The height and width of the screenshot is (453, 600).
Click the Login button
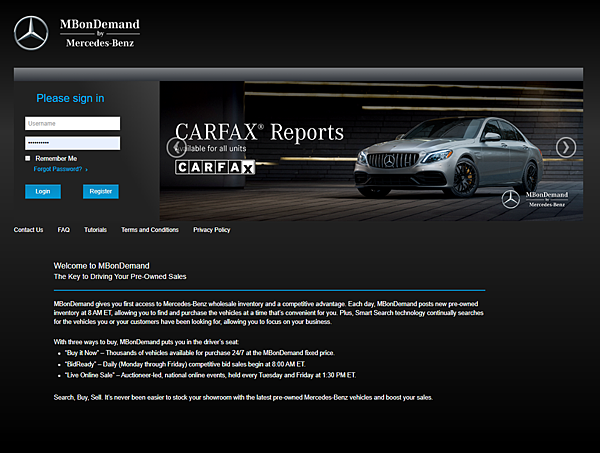coord(43,191)
